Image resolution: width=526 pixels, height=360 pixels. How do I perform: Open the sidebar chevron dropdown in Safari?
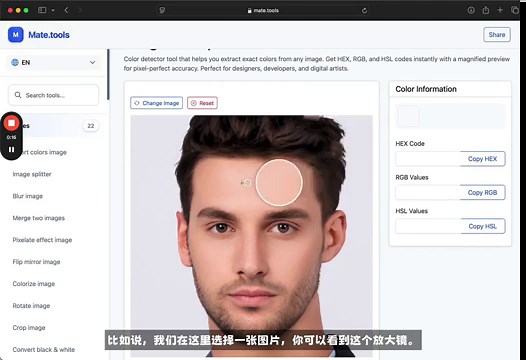tap(53, 10)
